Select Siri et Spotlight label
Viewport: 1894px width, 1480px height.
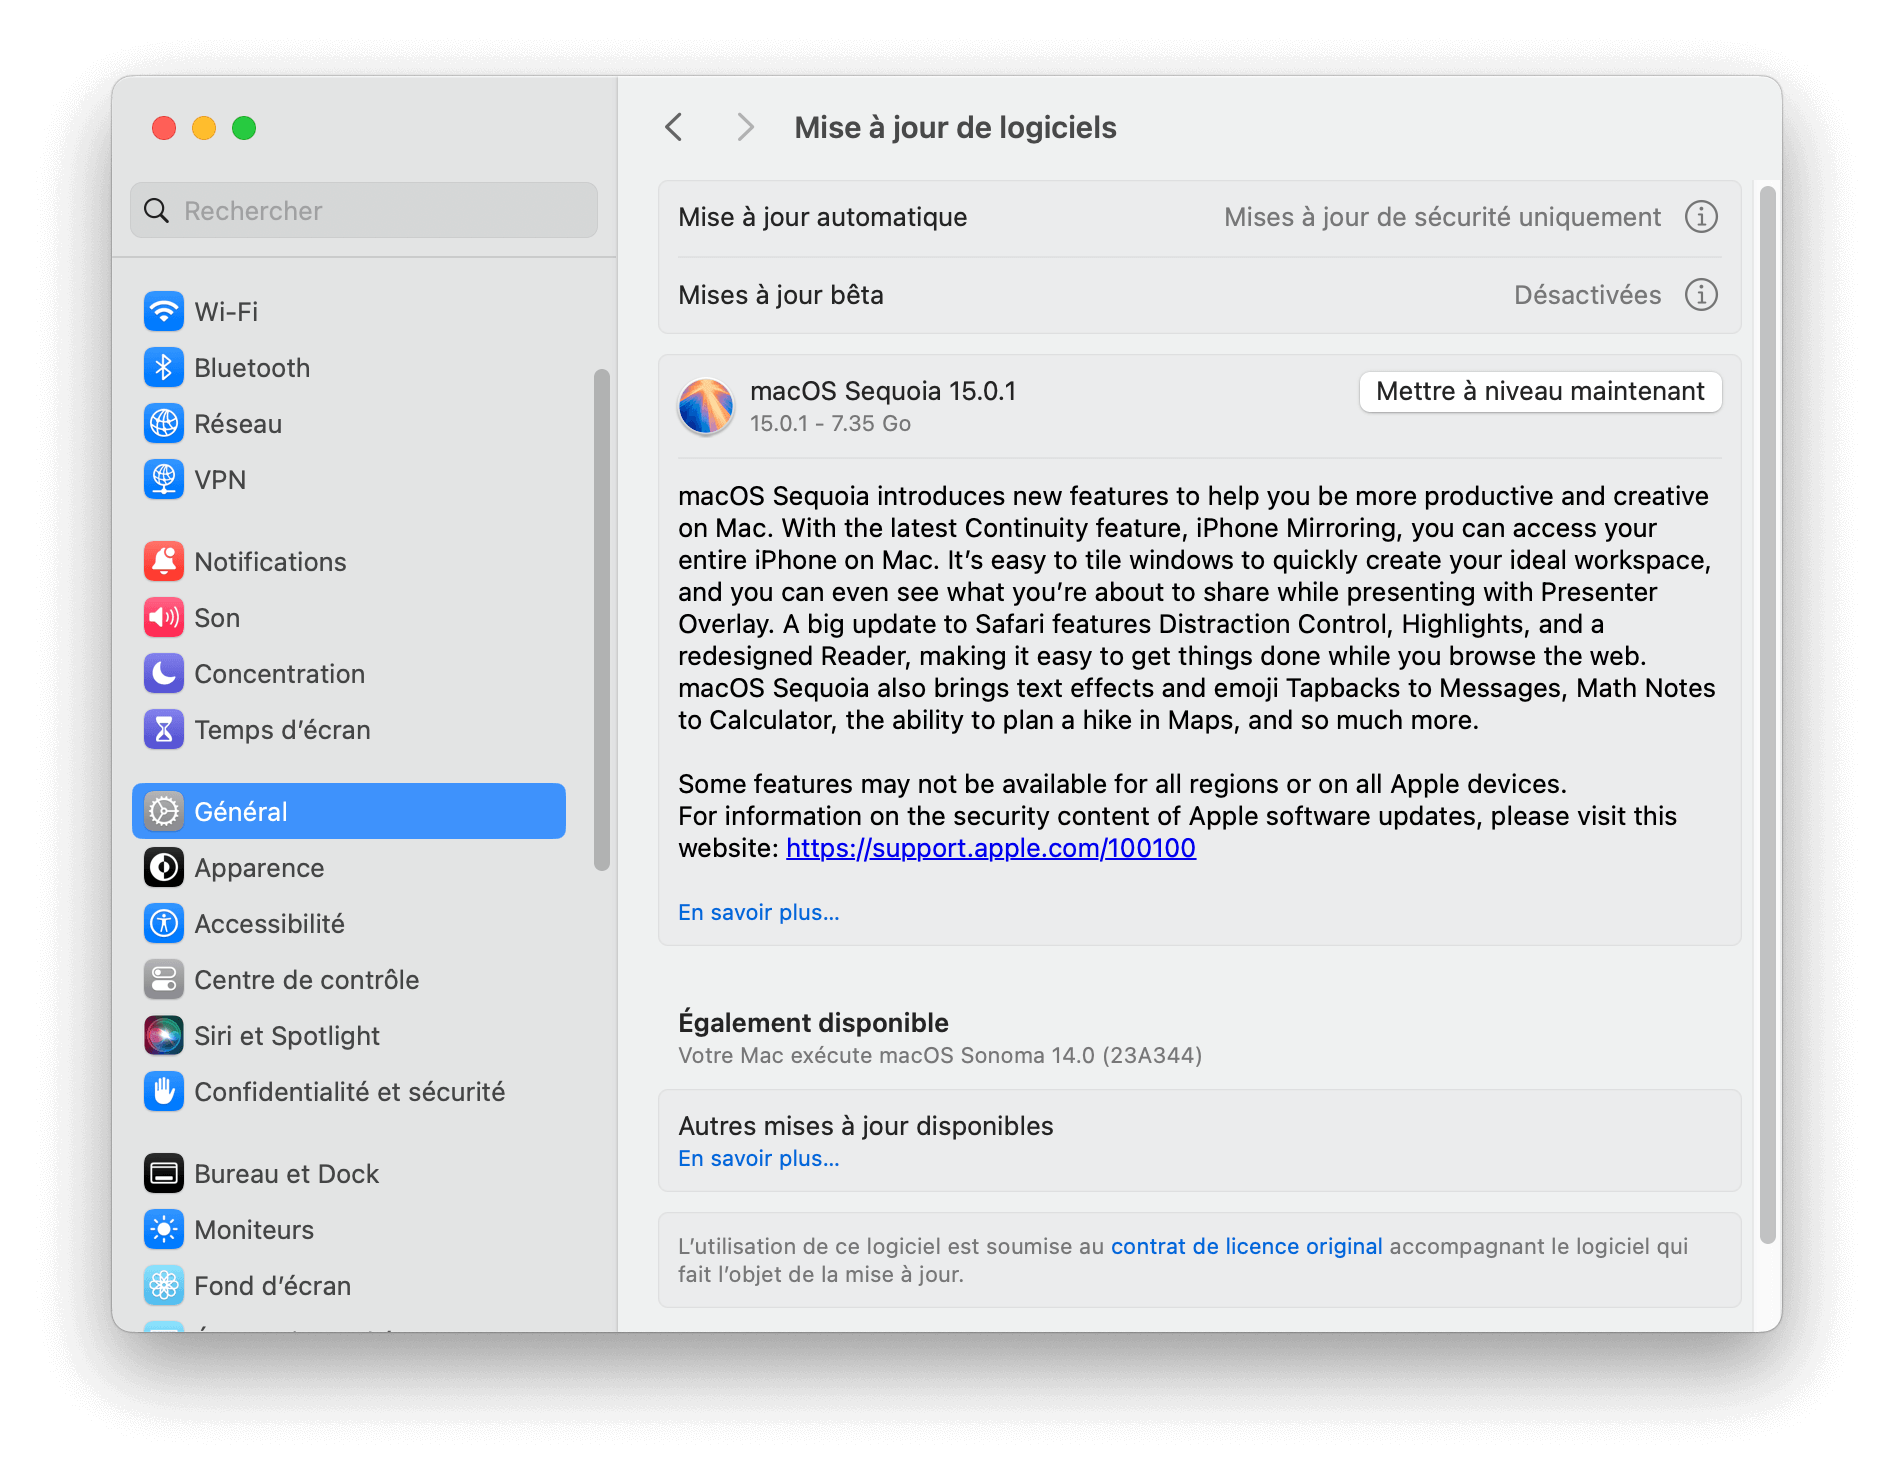pos(287,1036)
